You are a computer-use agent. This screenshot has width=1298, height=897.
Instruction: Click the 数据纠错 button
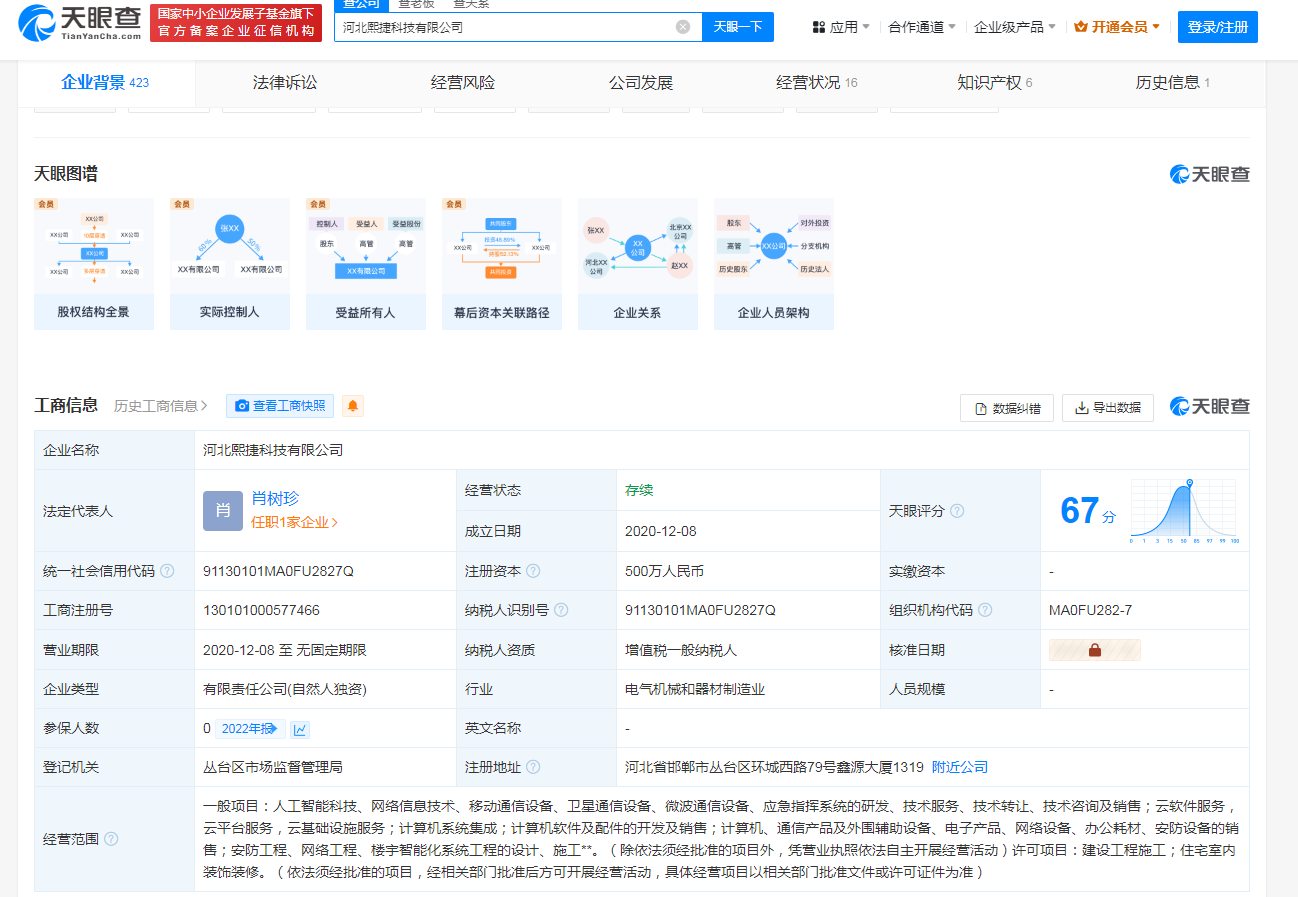(x=1007, y=408)
